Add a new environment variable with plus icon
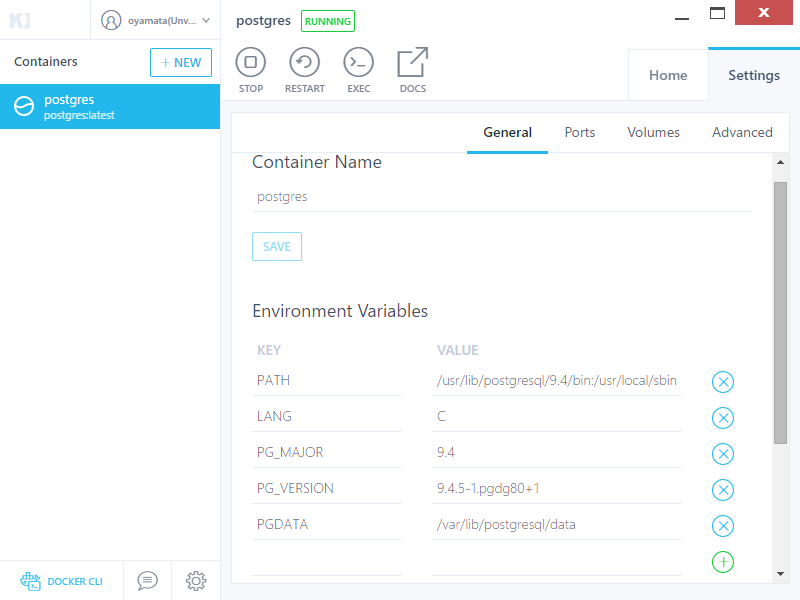800x600 pixels. tap(722, 562)
